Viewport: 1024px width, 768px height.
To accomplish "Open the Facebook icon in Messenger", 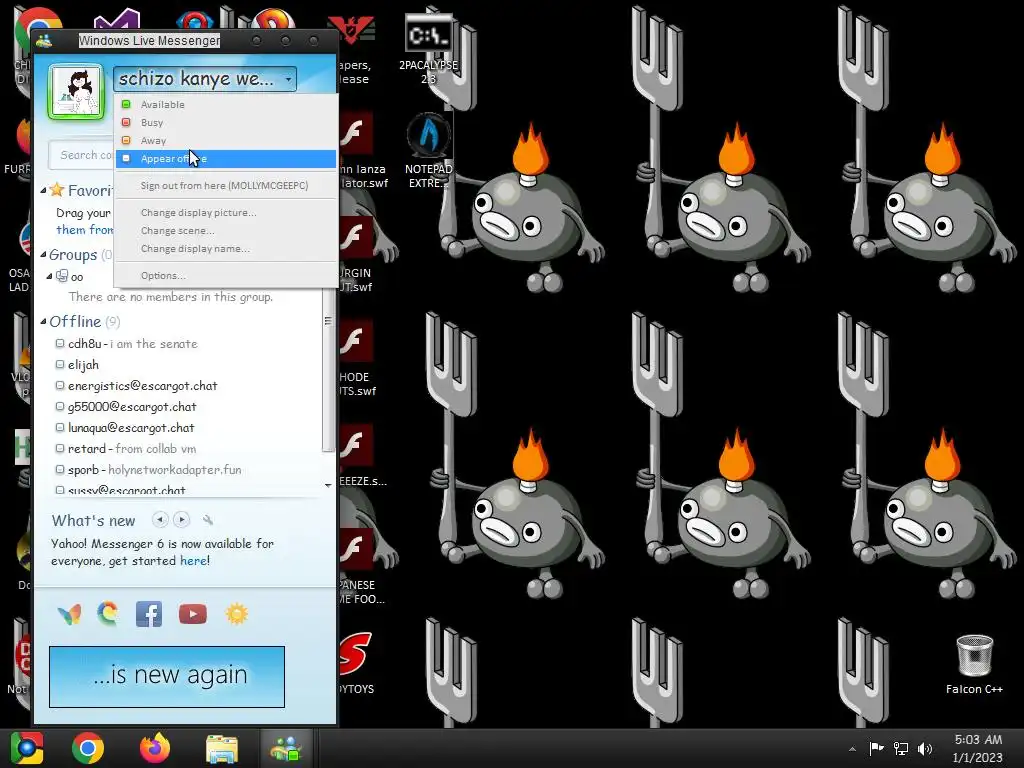I will pyautogui.click(x=149, y=614).
